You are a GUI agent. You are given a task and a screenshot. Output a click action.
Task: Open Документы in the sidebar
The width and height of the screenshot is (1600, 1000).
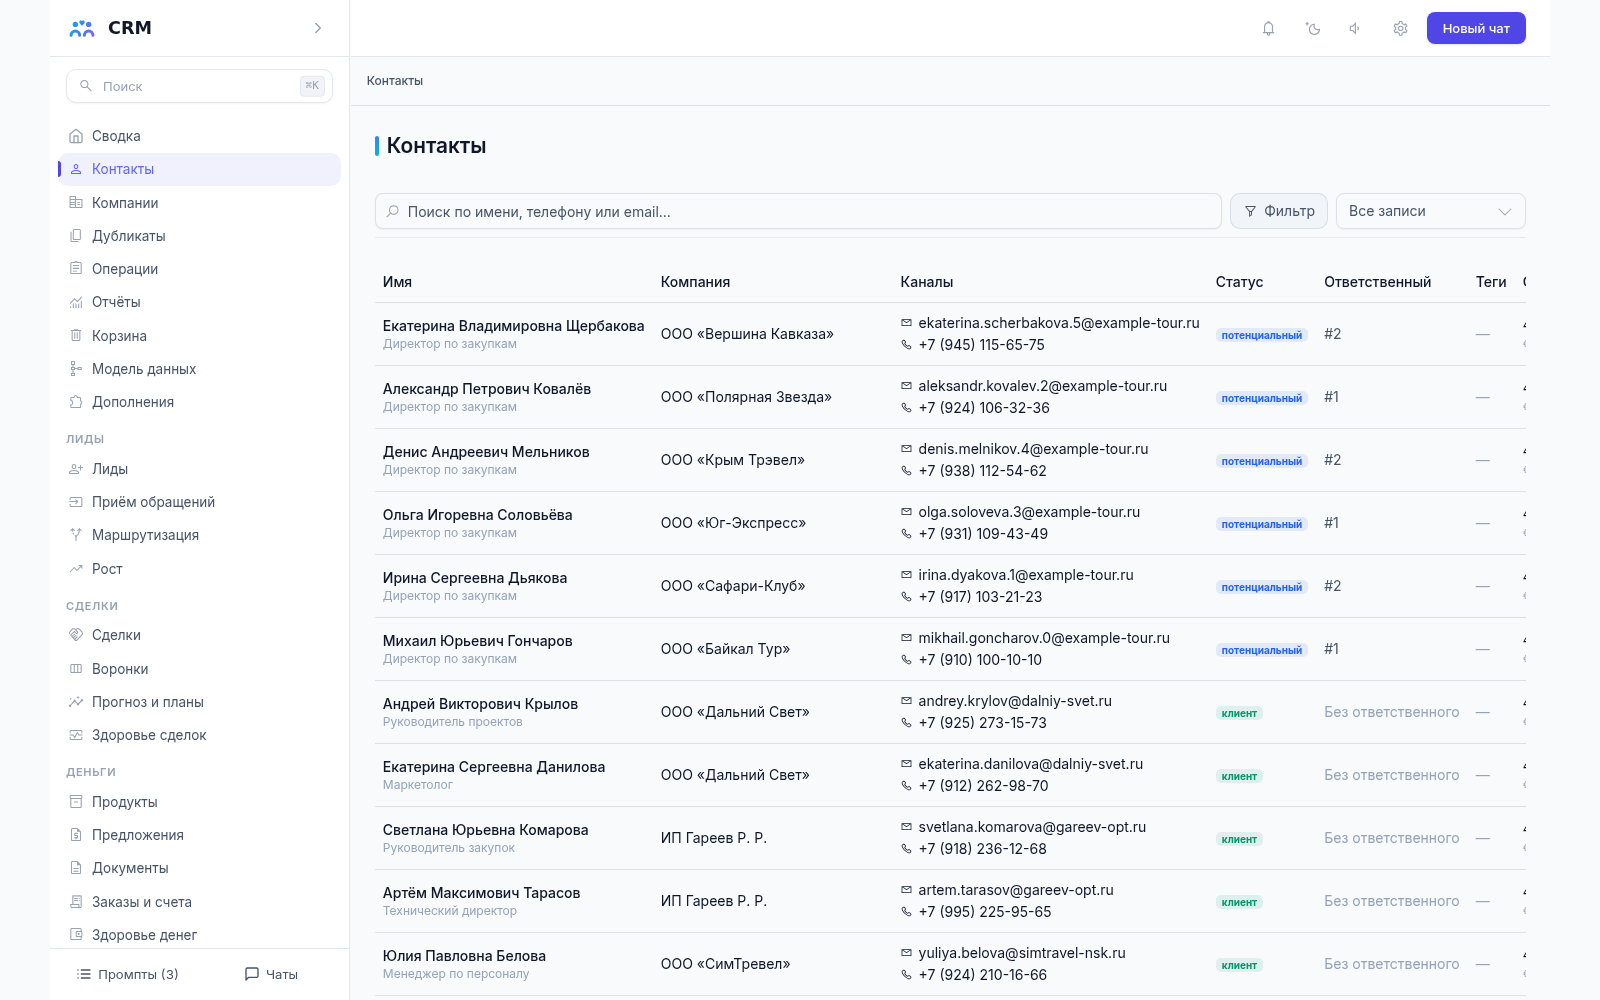[x=199, y=868]
